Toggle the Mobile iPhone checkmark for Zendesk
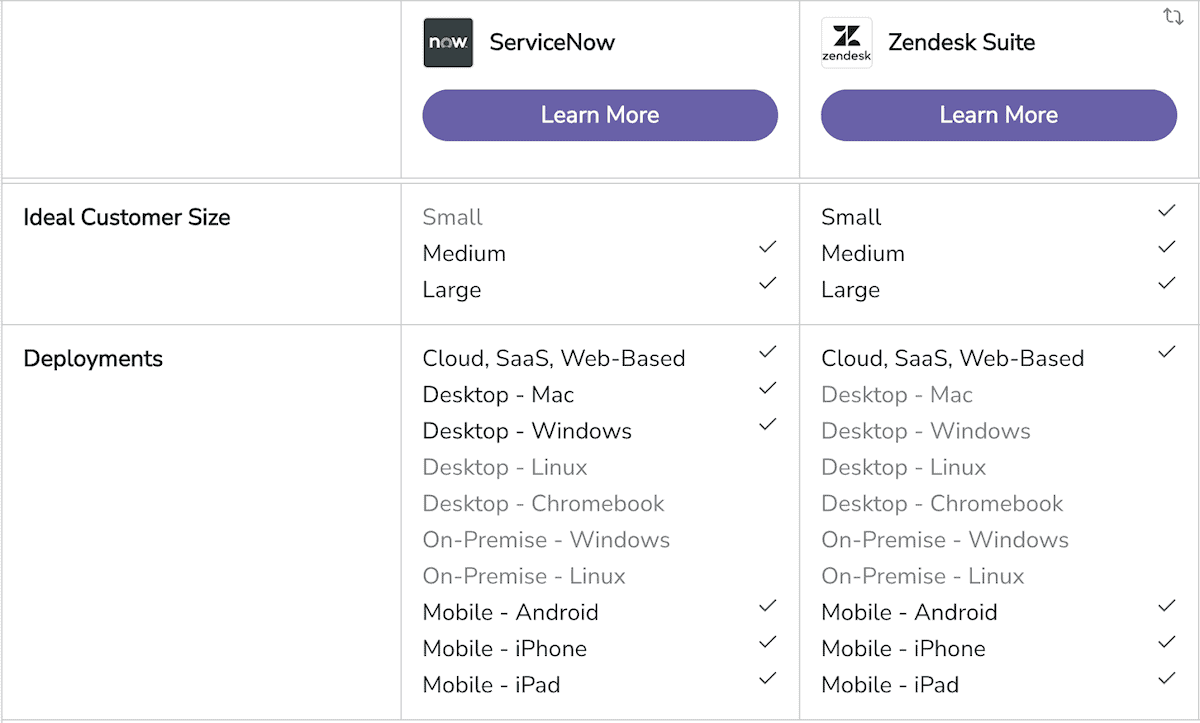 click(1167, 641)
